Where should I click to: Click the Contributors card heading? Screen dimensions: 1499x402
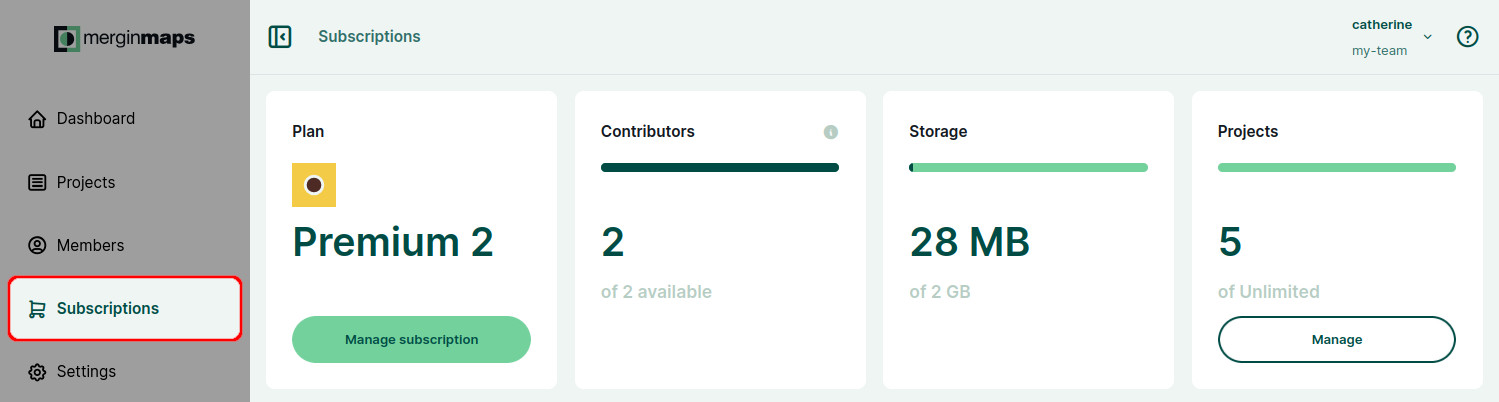point(648,132)
